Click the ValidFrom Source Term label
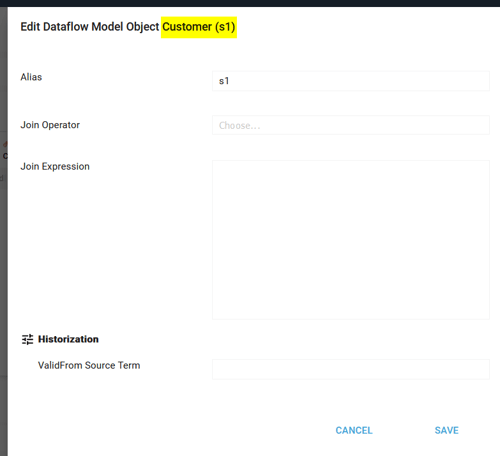Image resolution: width=500 pixels, height=456 pixels. 89,365
